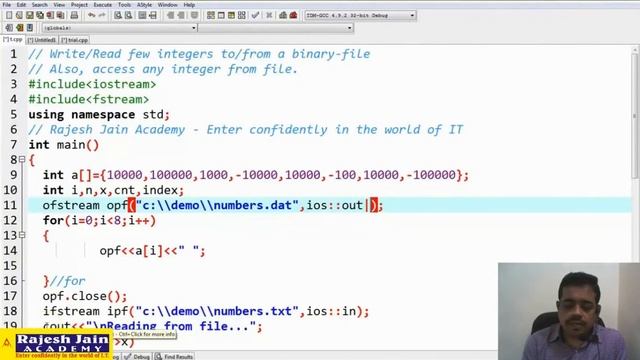Viewport: 640px width, 360px height.
Task: Open the AStyle menu
Action: point(144,5)
